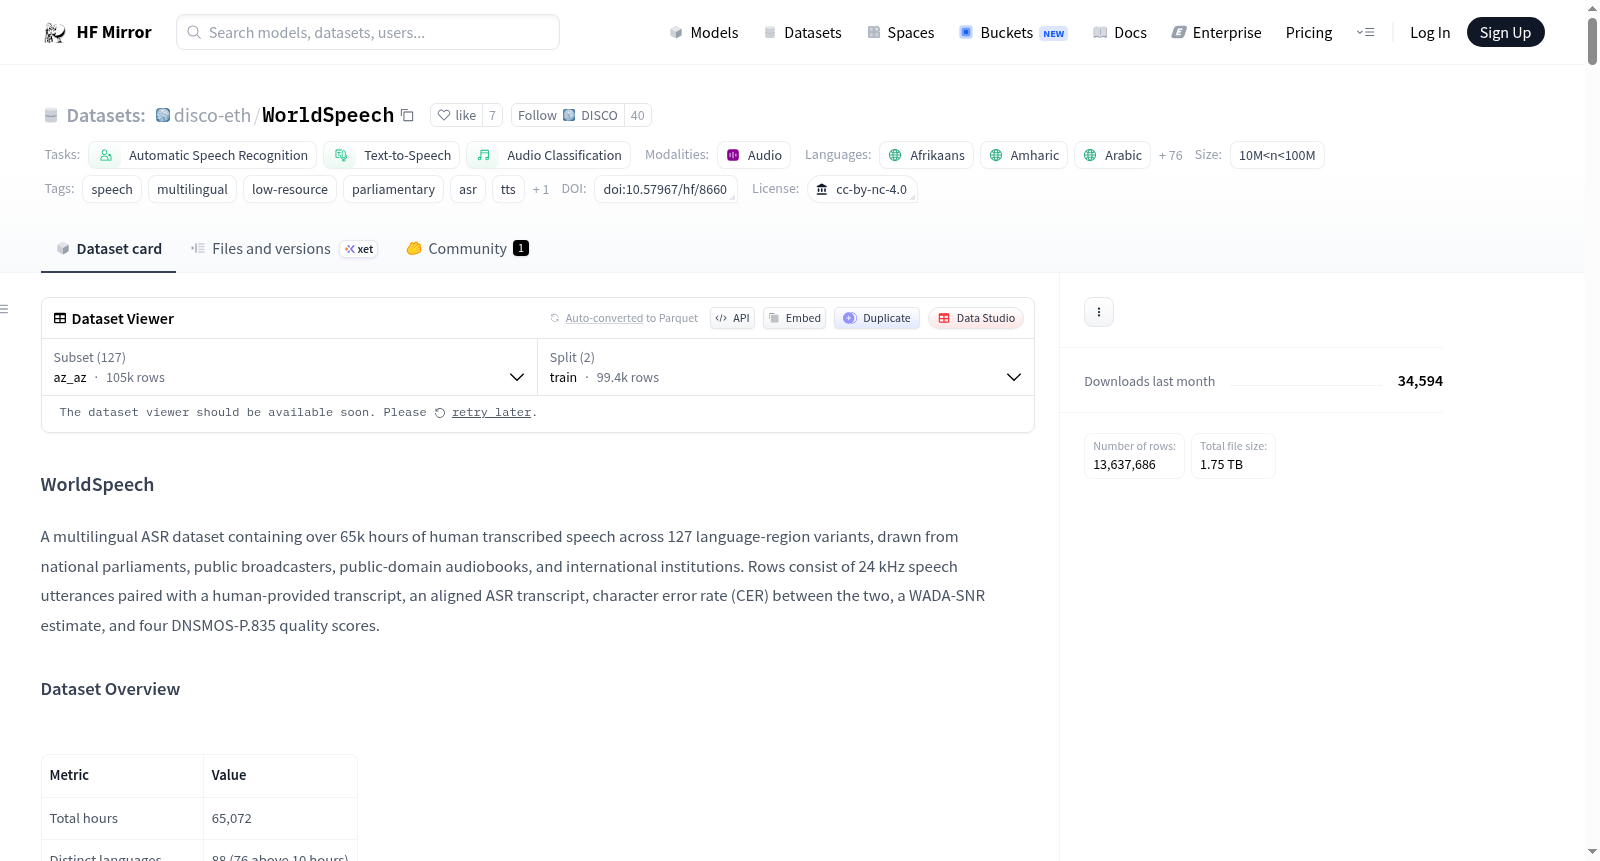
Task: Open the Spaces menu item
Action: (x=900, y=32)
